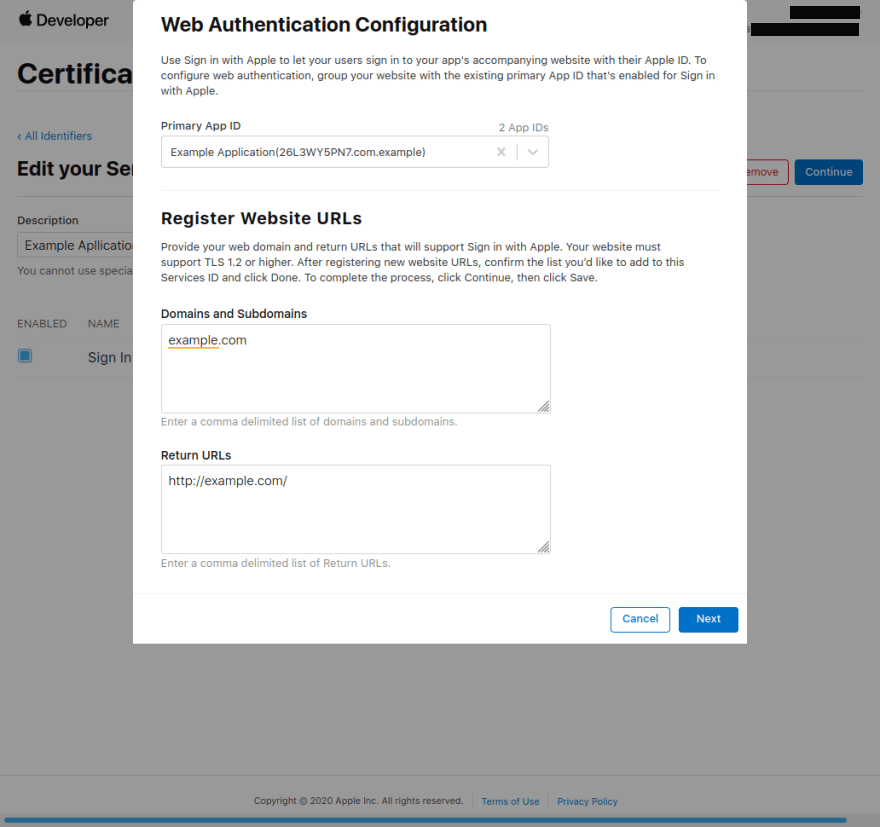
Task: Click the blue Continue button
Action: 828,172
